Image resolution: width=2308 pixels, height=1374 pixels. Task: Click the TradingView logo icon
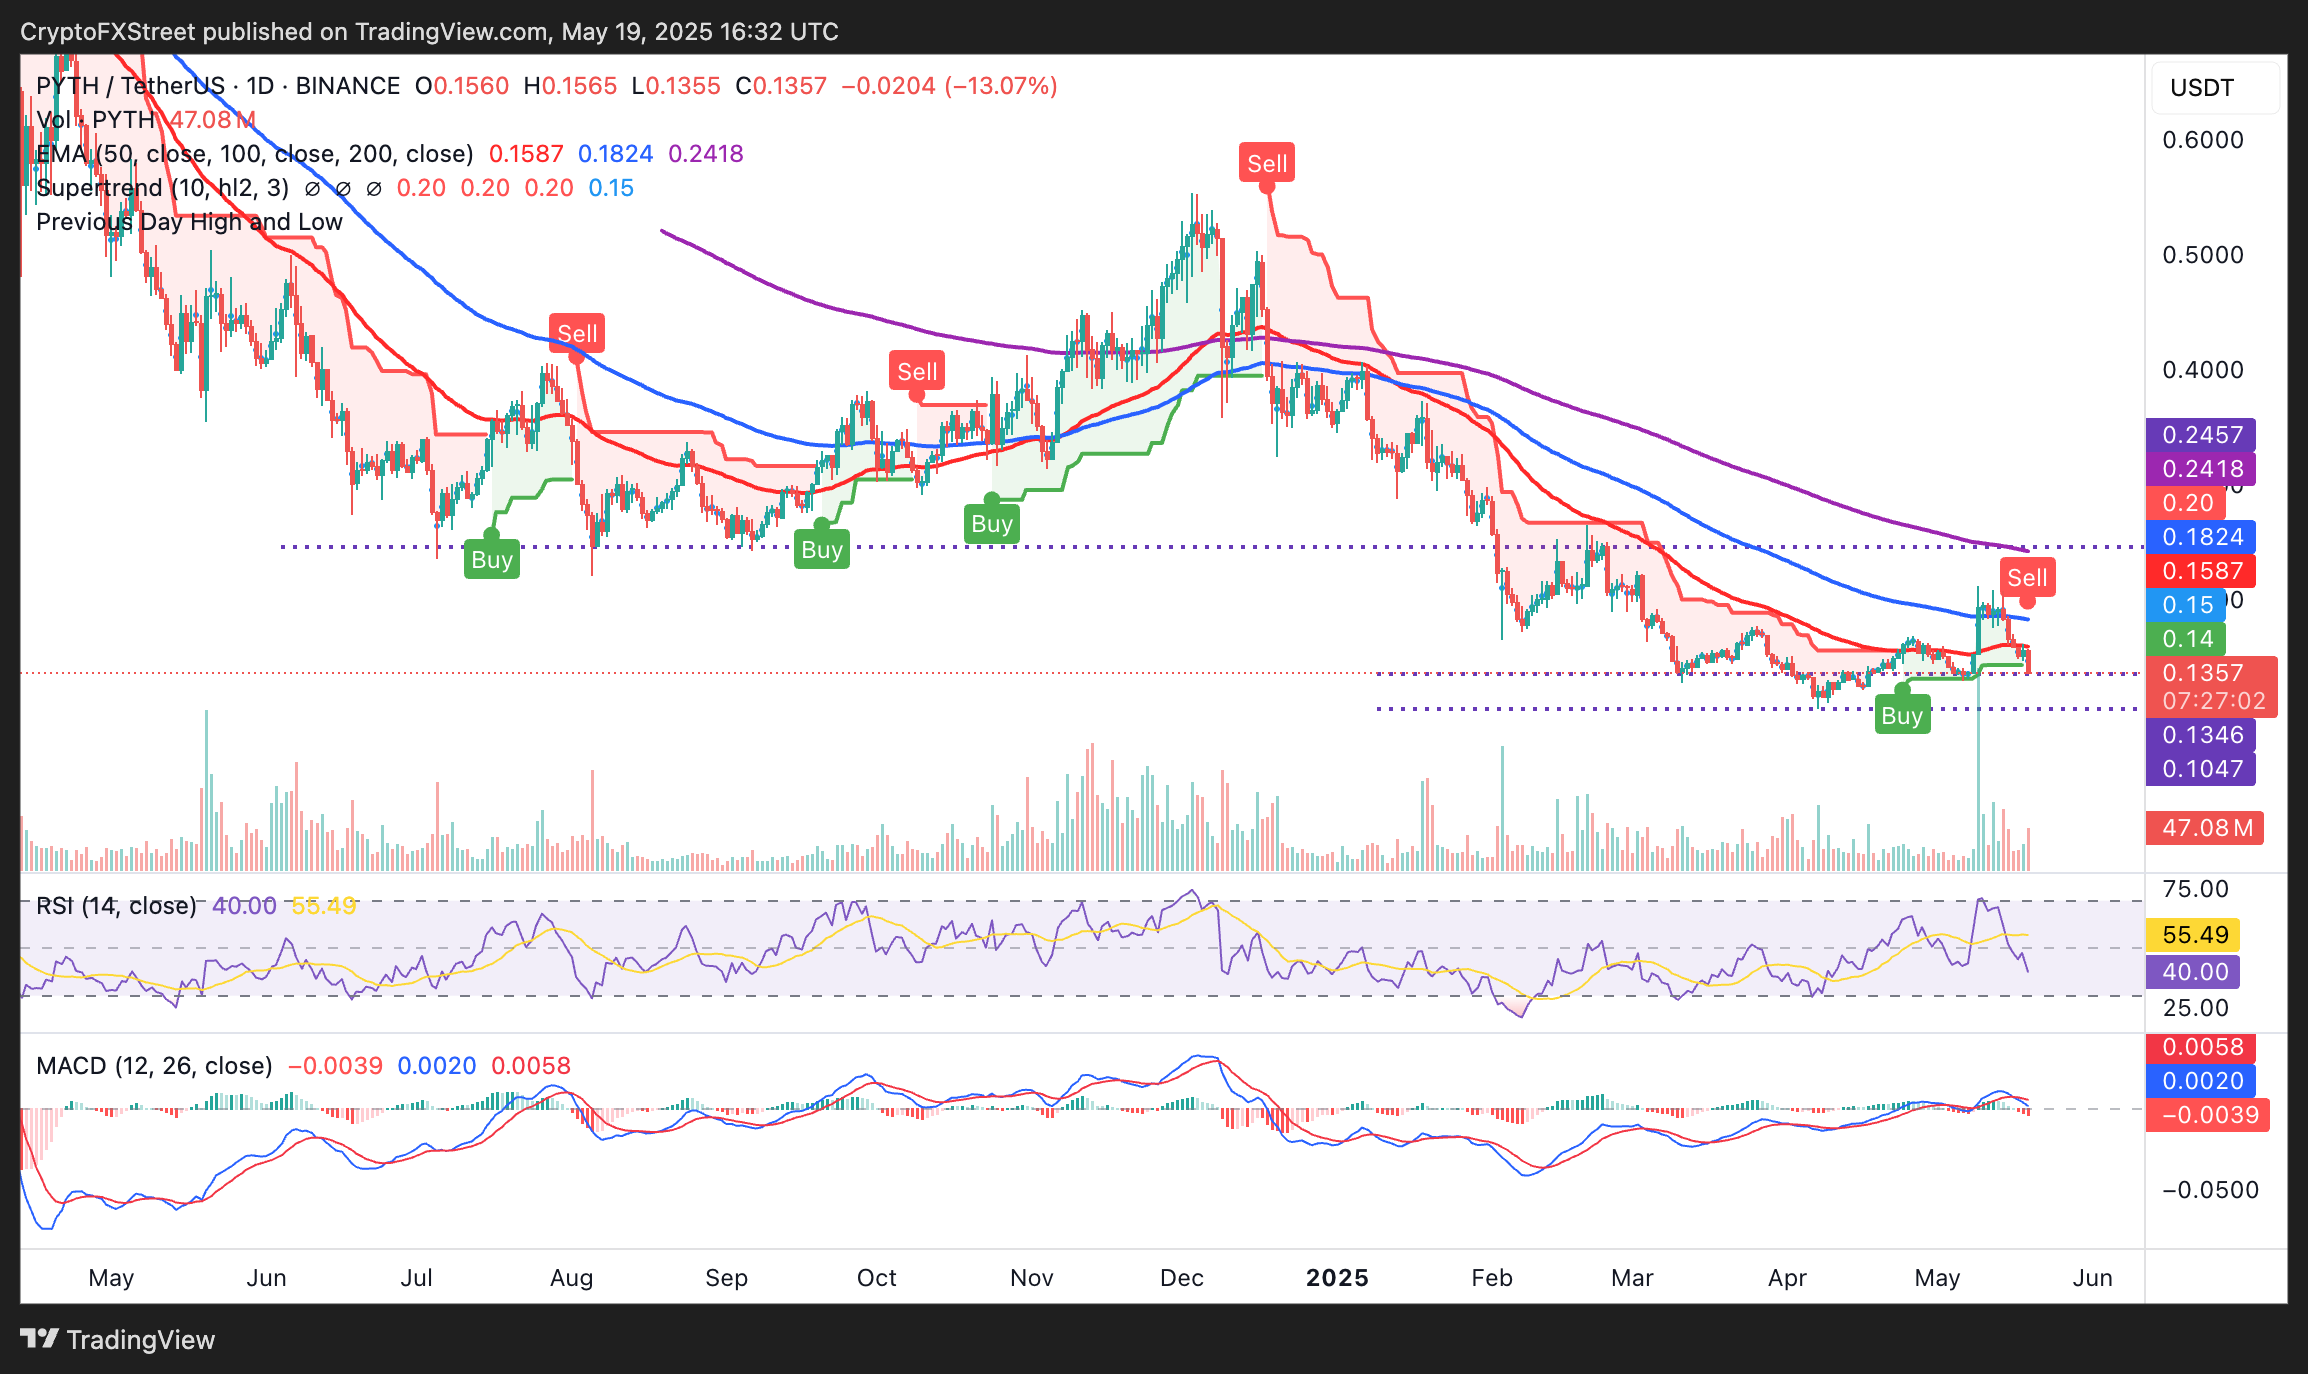[x=39, y=1338]
